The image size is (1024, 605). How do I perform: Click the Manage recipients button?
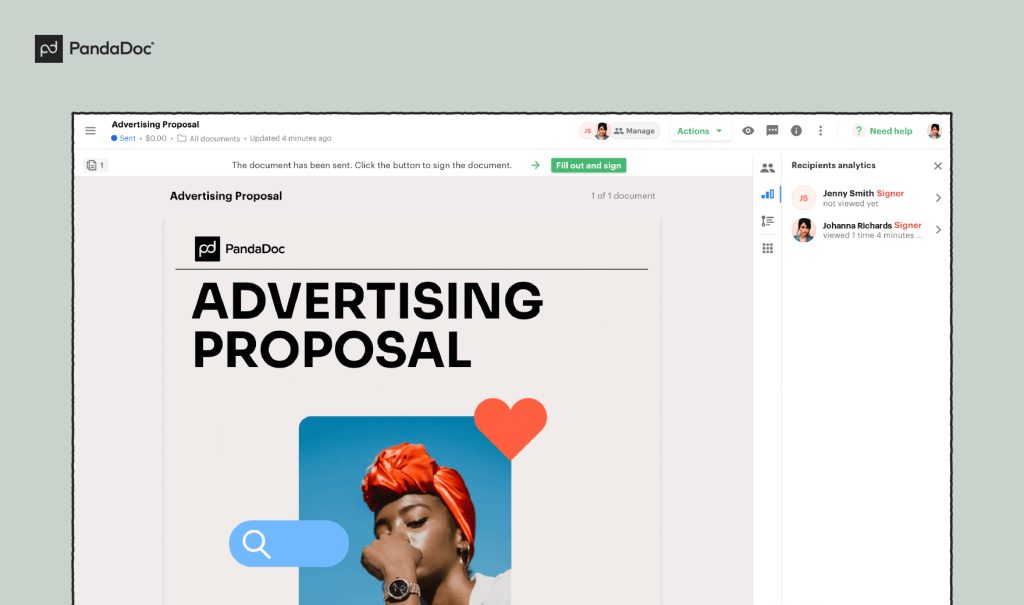pos(634,131)
